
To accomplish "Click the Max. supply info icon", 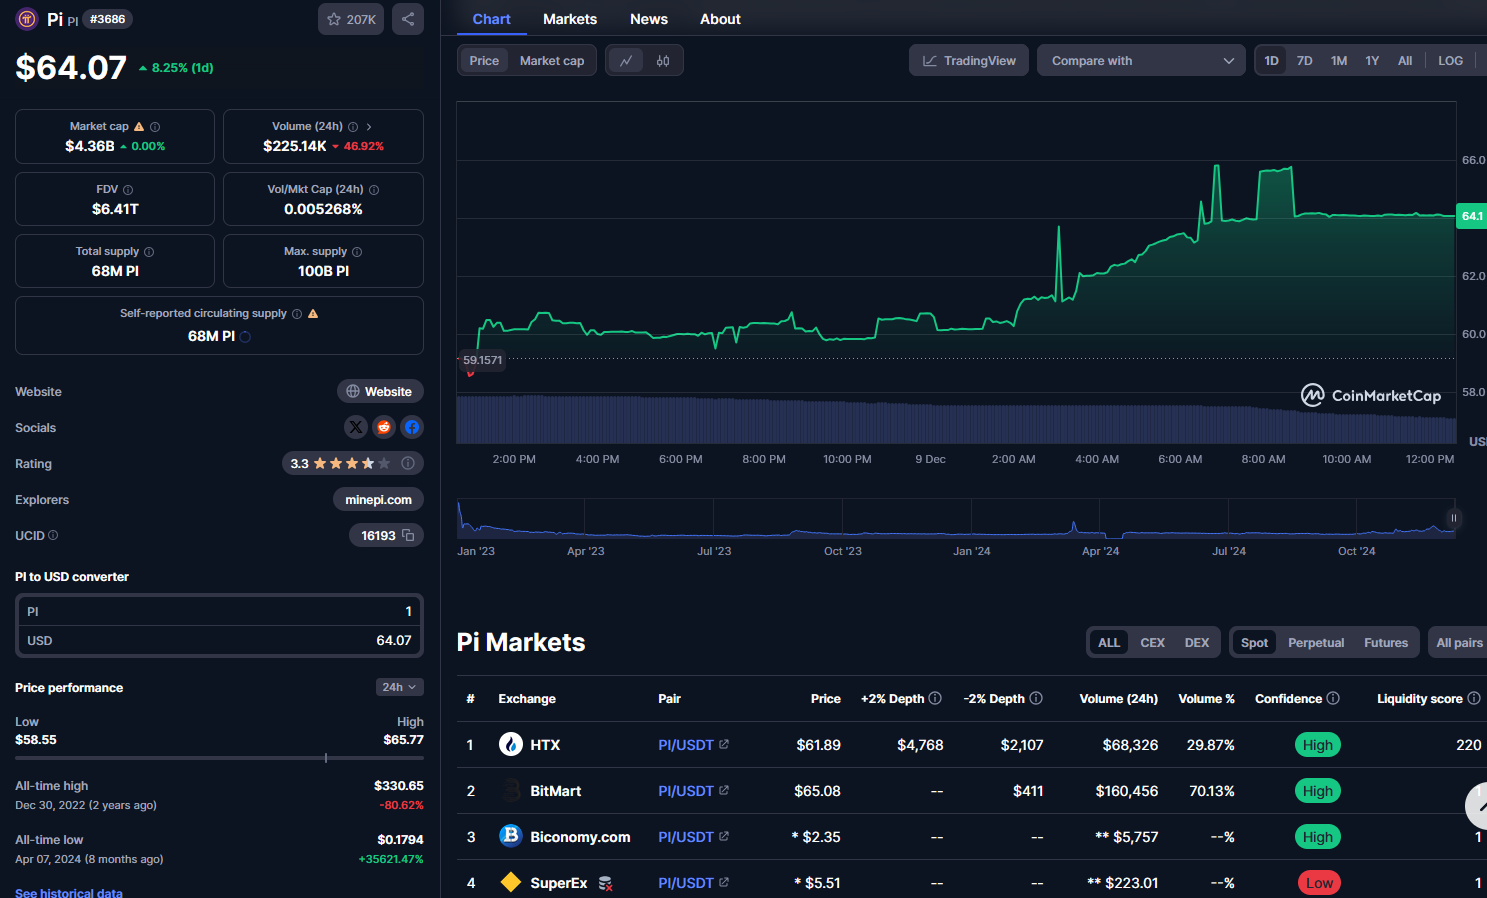I will point(357,252).
